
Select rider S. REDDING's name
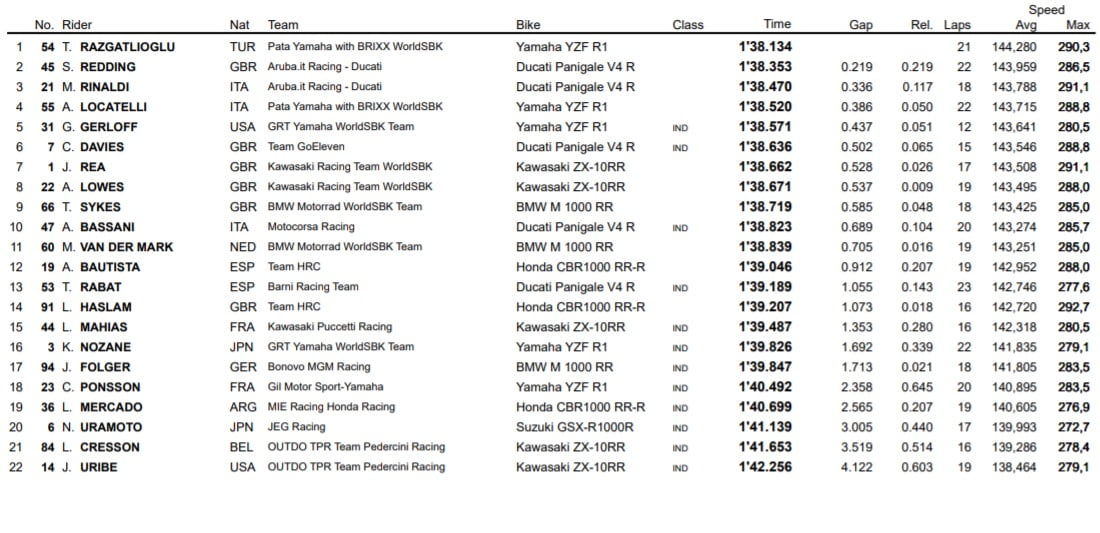click(99, 67)
